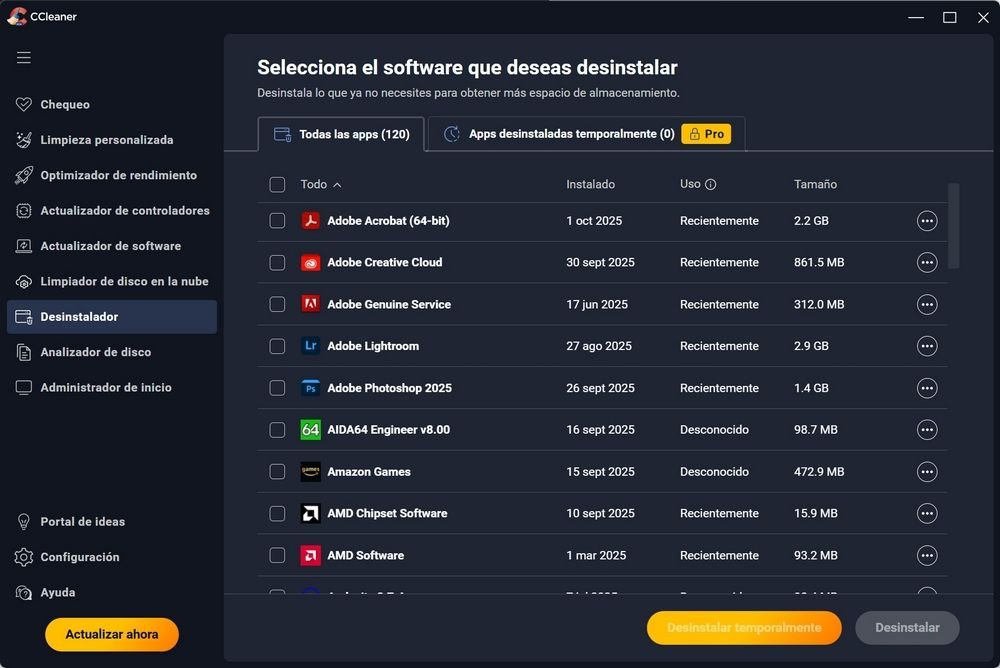Switch to Todas las apps (120) tab
Image resolution: width=1000 pixels, height=668 pixels.
(341, 134)
